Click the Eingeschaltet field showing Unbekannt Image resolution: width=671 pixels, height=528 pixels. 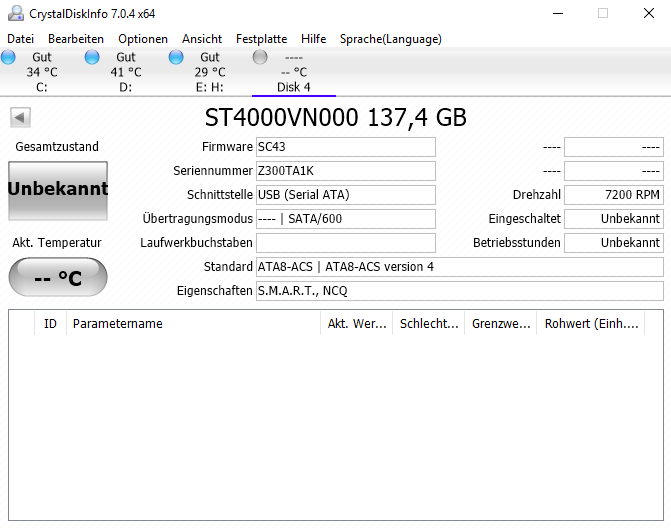point(614,219)
